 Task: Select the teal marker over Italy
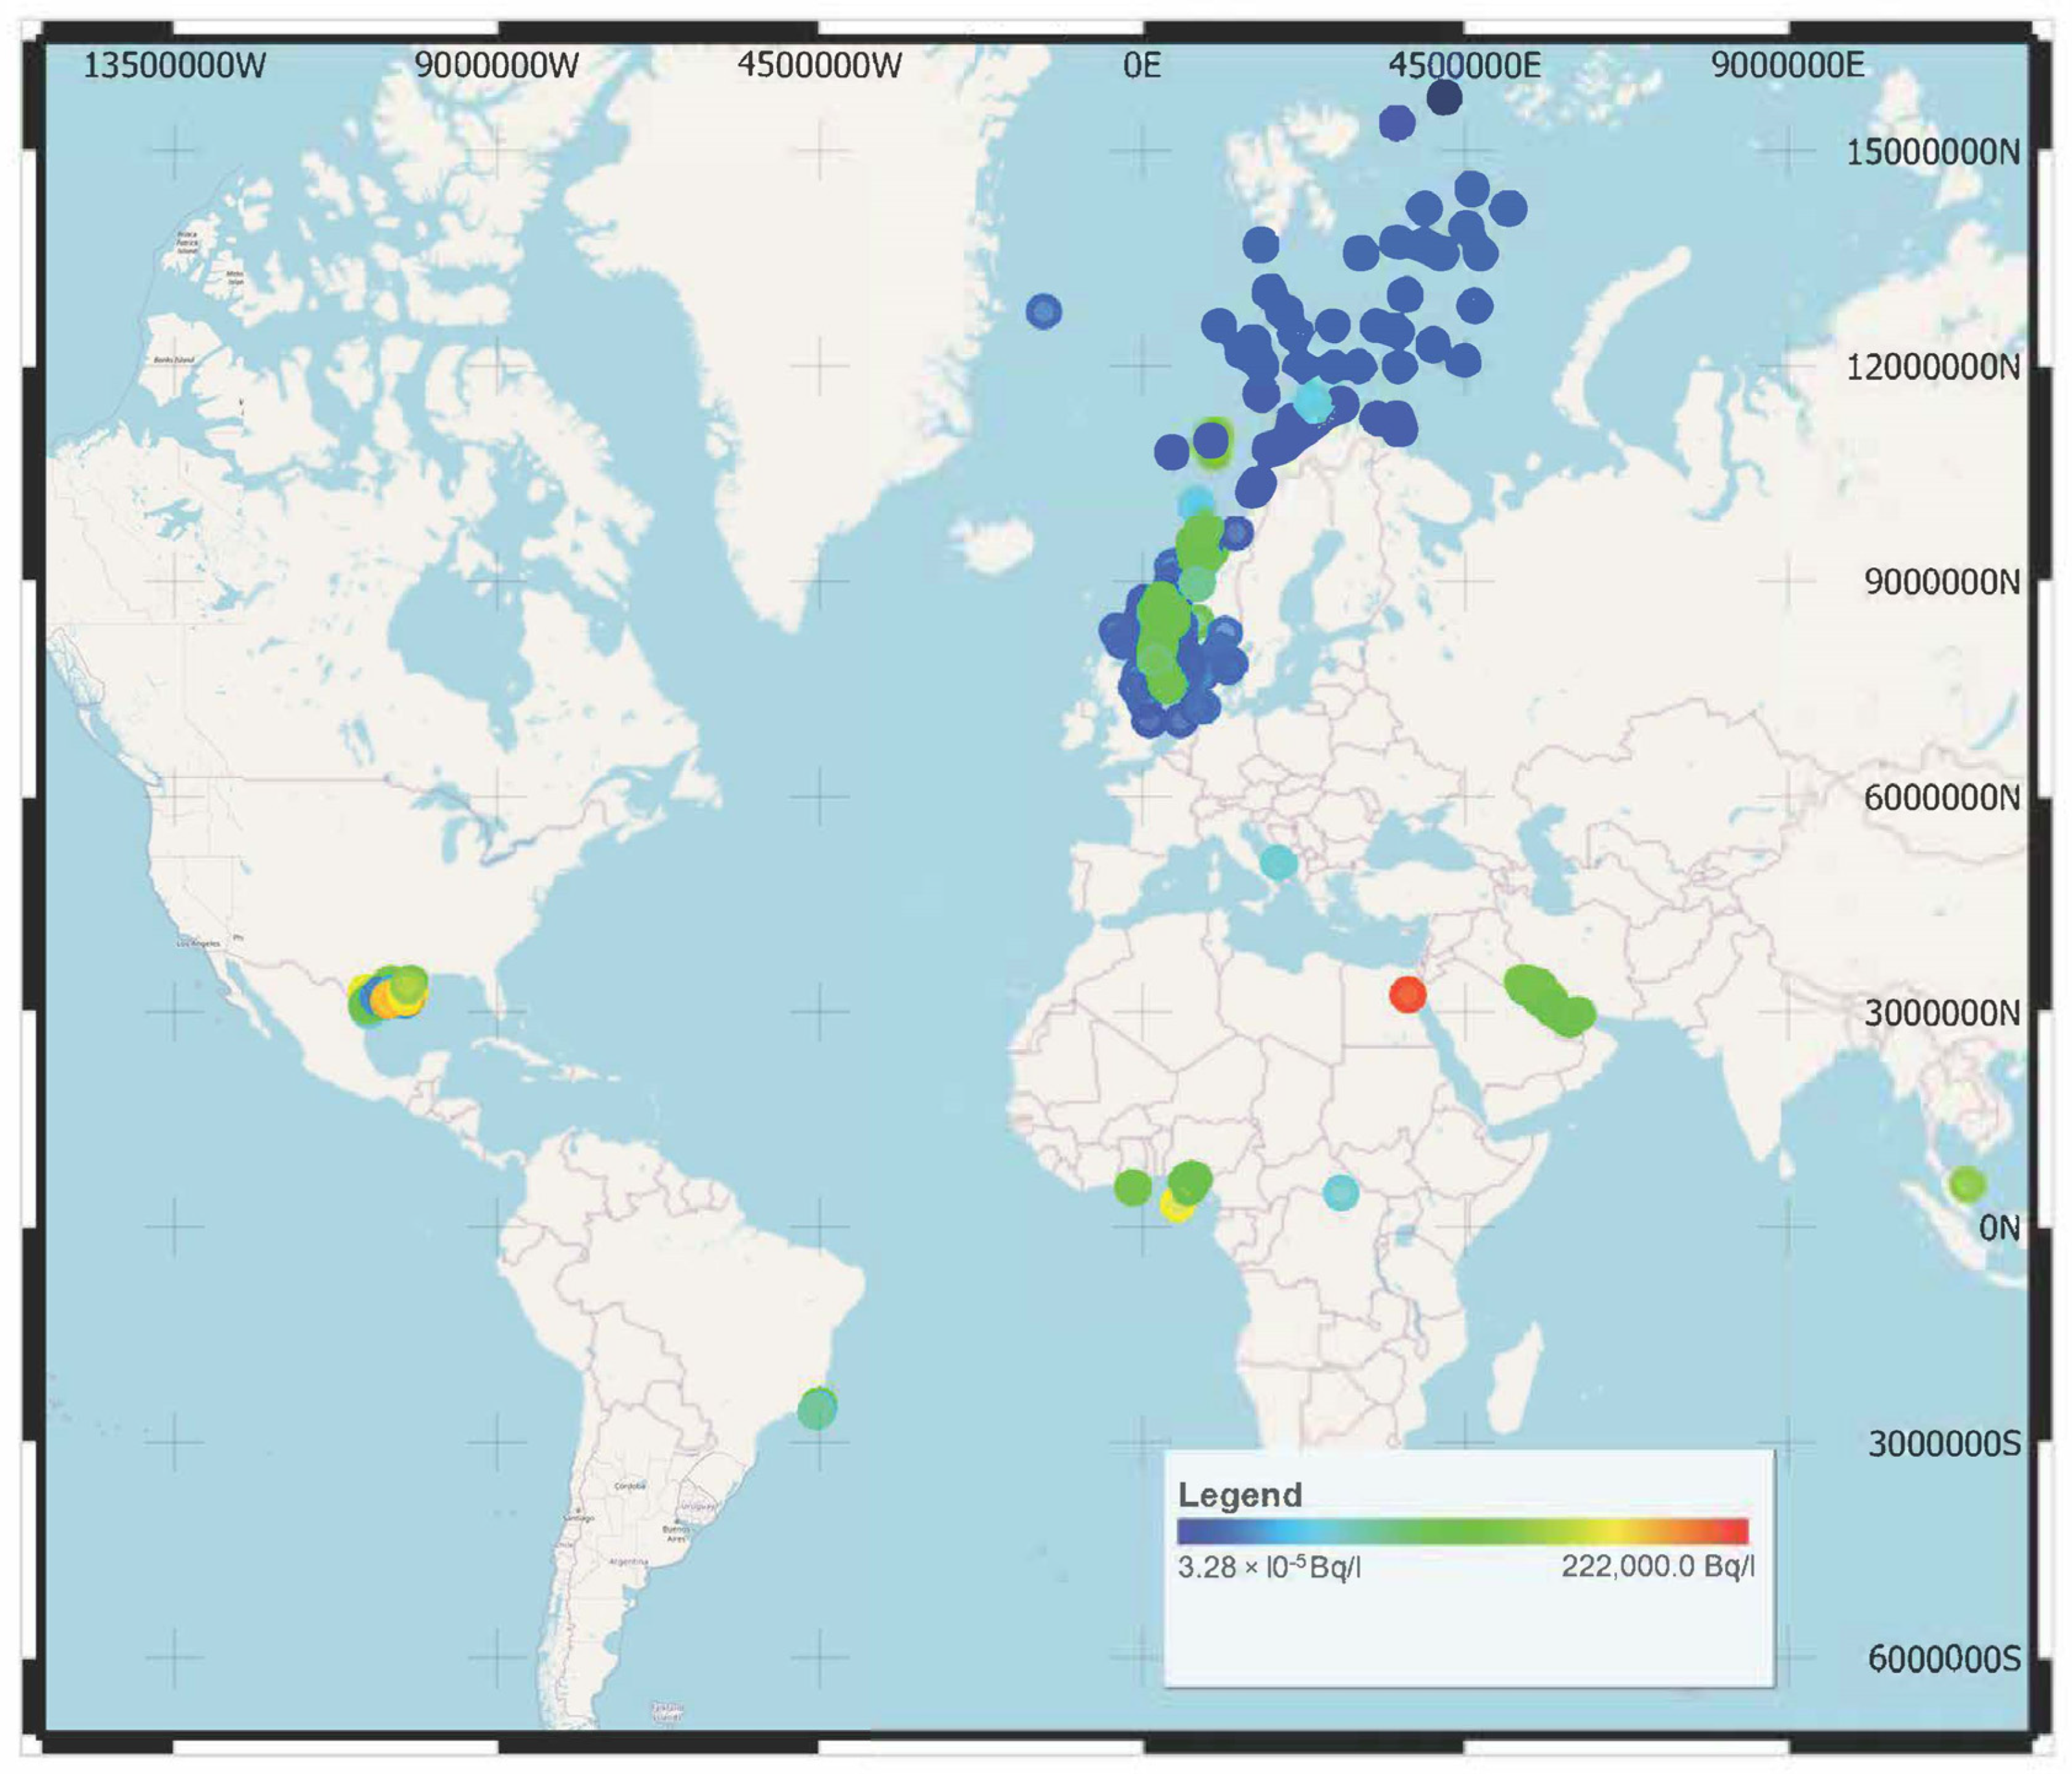tap(1278, 861)
